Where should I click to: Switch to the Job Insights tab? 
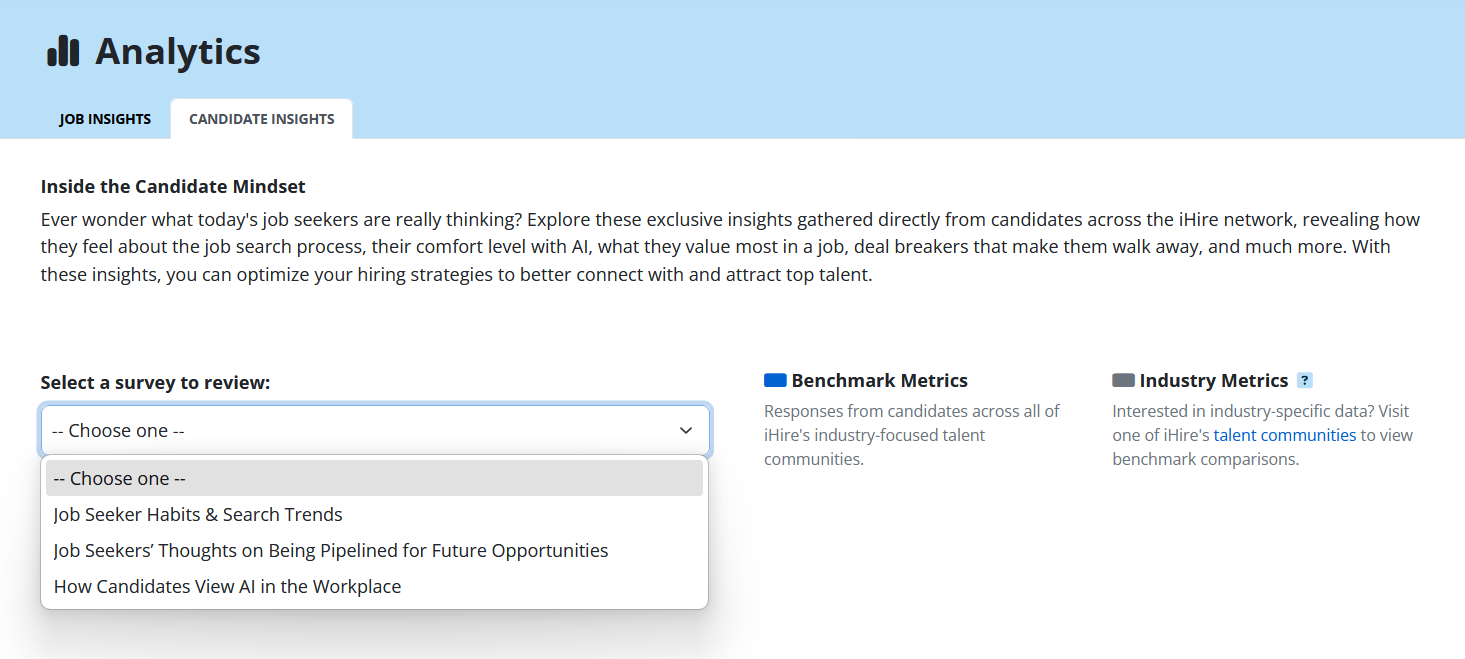click(x=105, y=119)
